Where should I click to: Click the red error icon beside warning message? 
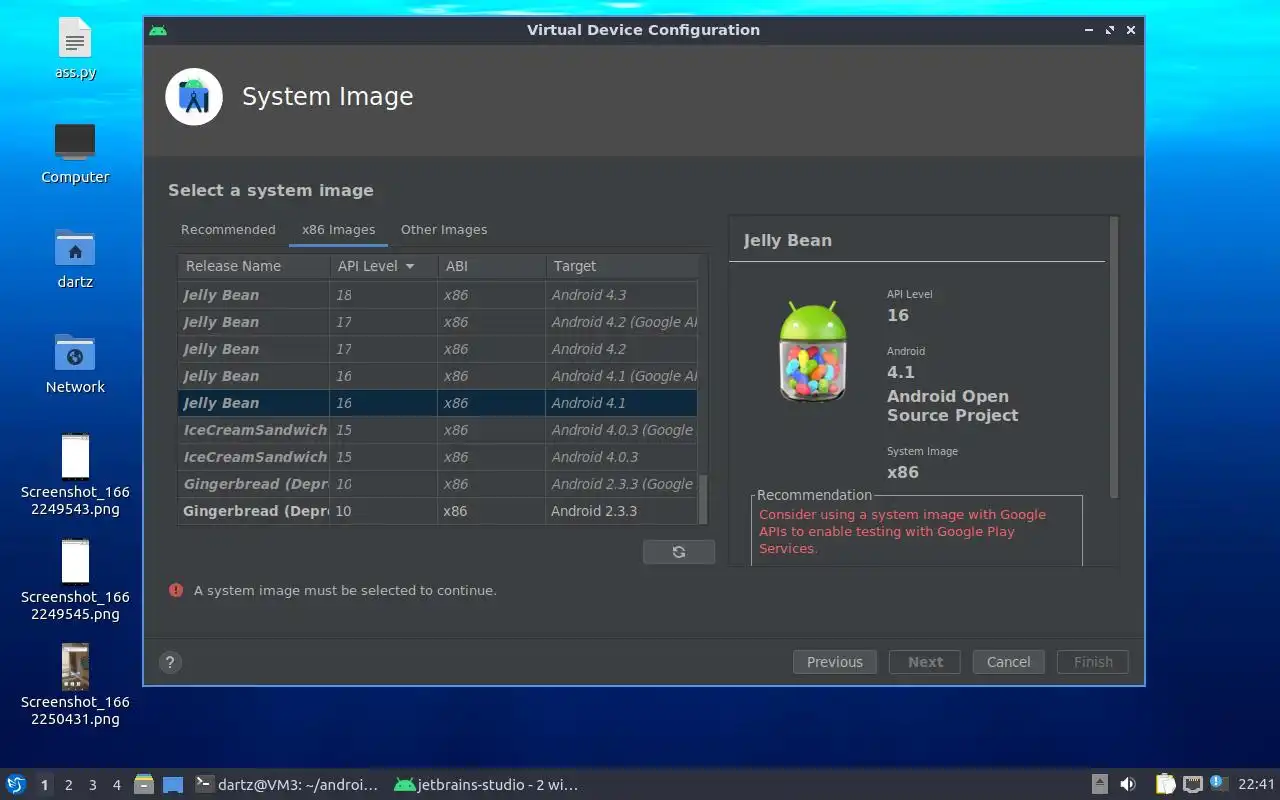pos(176,590)
